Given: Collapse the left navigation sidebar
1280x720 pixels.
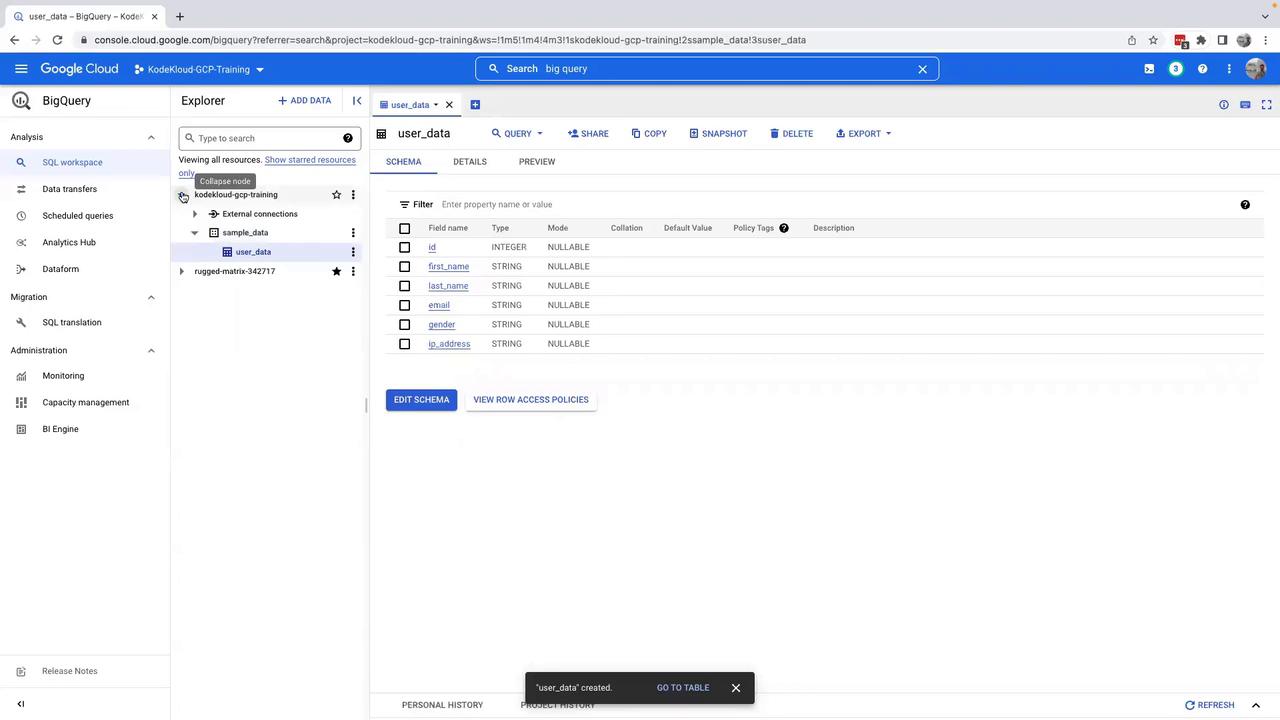Looking at the screenshot, I should click(21, 704).
